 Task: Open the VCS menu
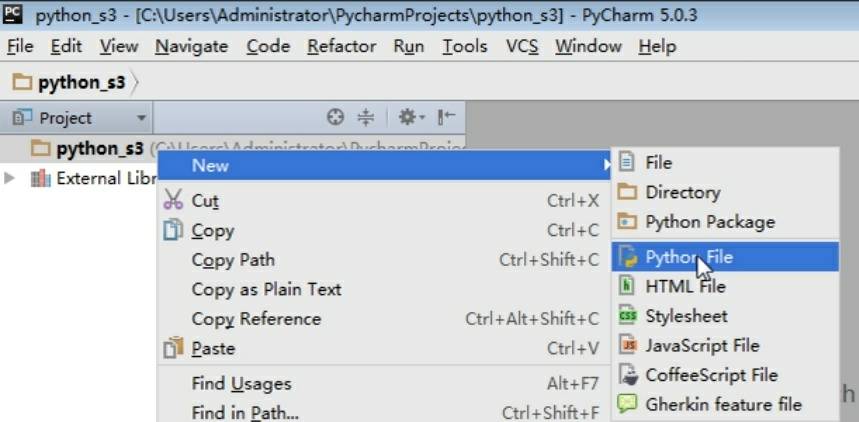[x=522, y=46]
